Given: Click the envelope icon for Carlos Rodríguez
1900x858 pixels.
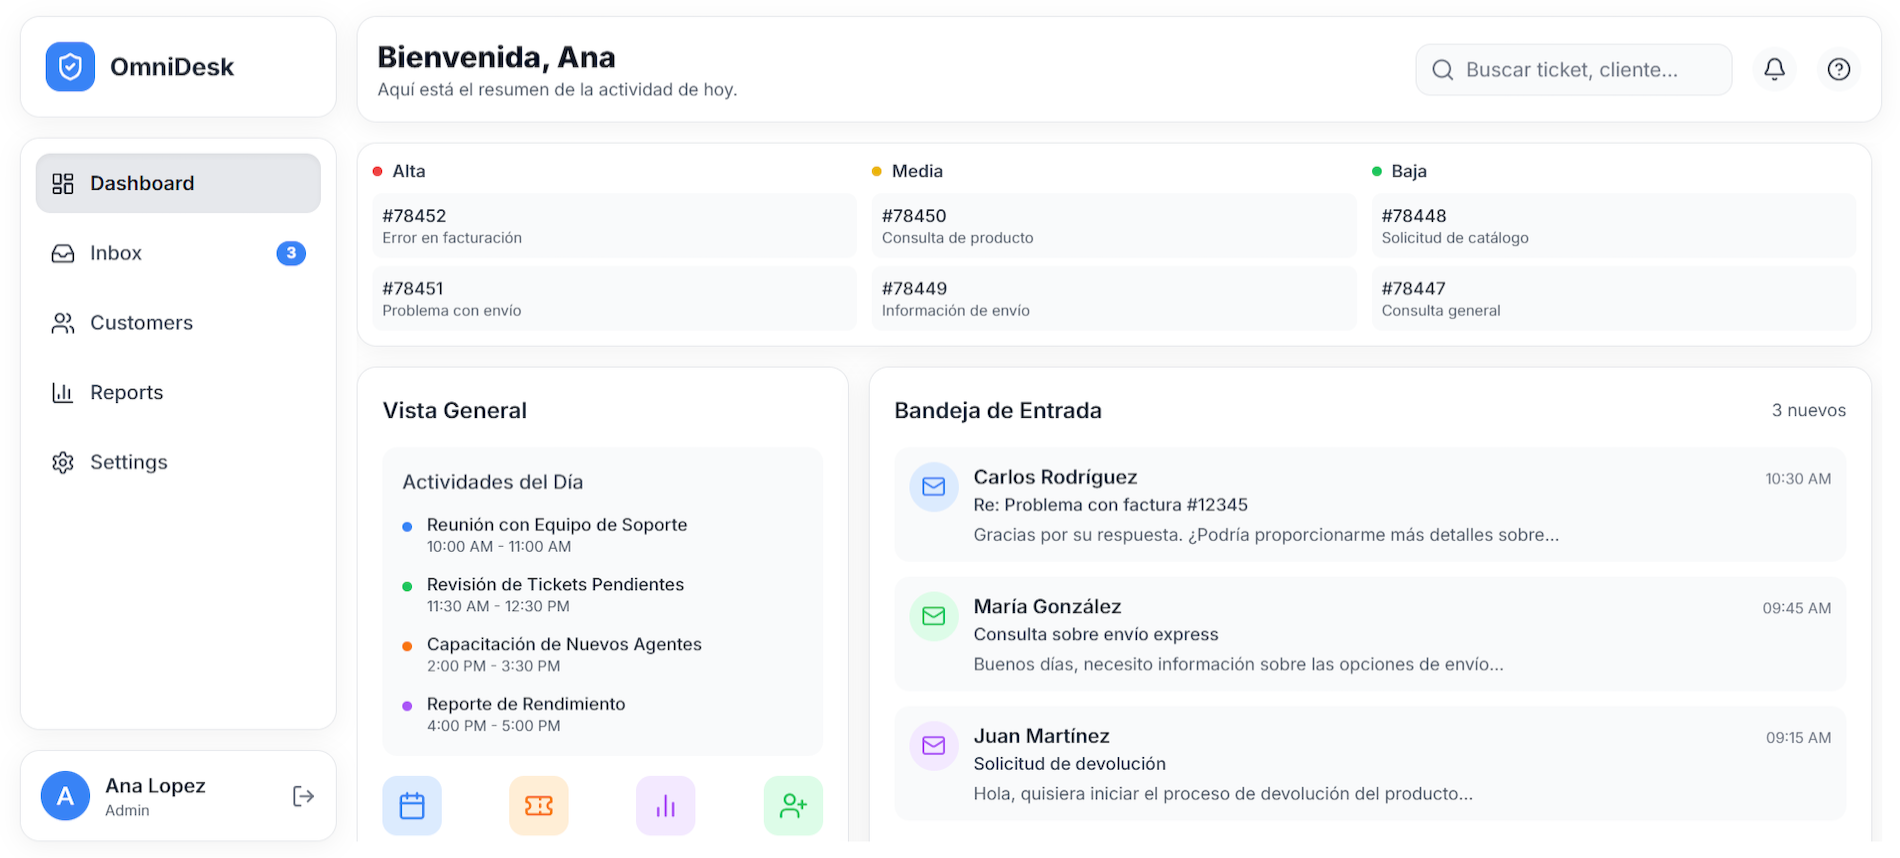Looking at the screenshot, I should click(933, 487).
